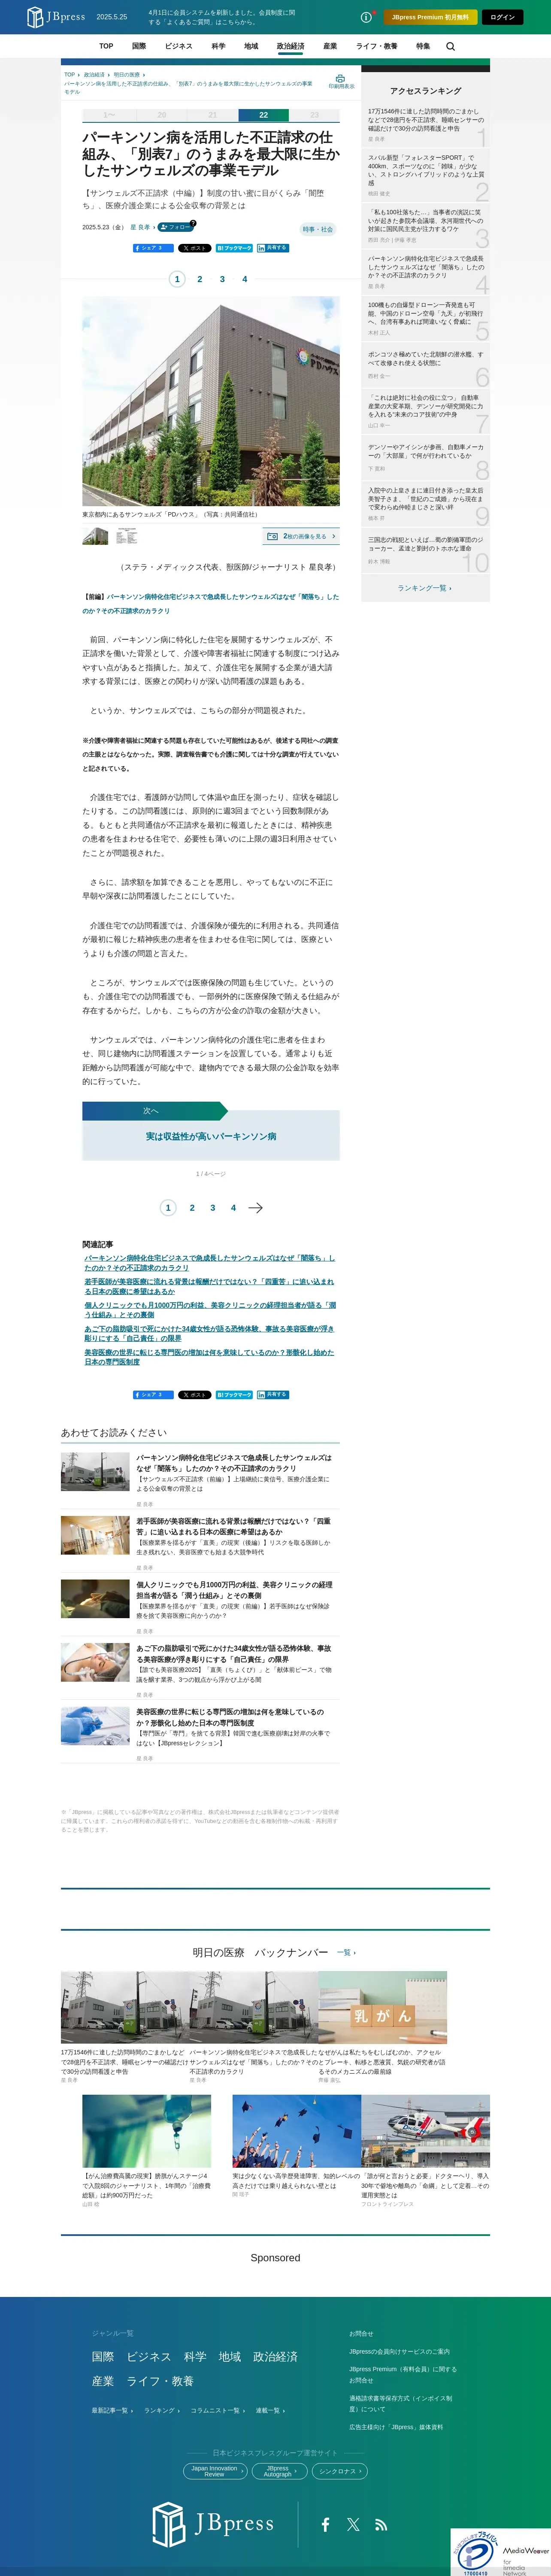Click the top X post button under the title
The image size is (551, 2576).
pos(195,248)
